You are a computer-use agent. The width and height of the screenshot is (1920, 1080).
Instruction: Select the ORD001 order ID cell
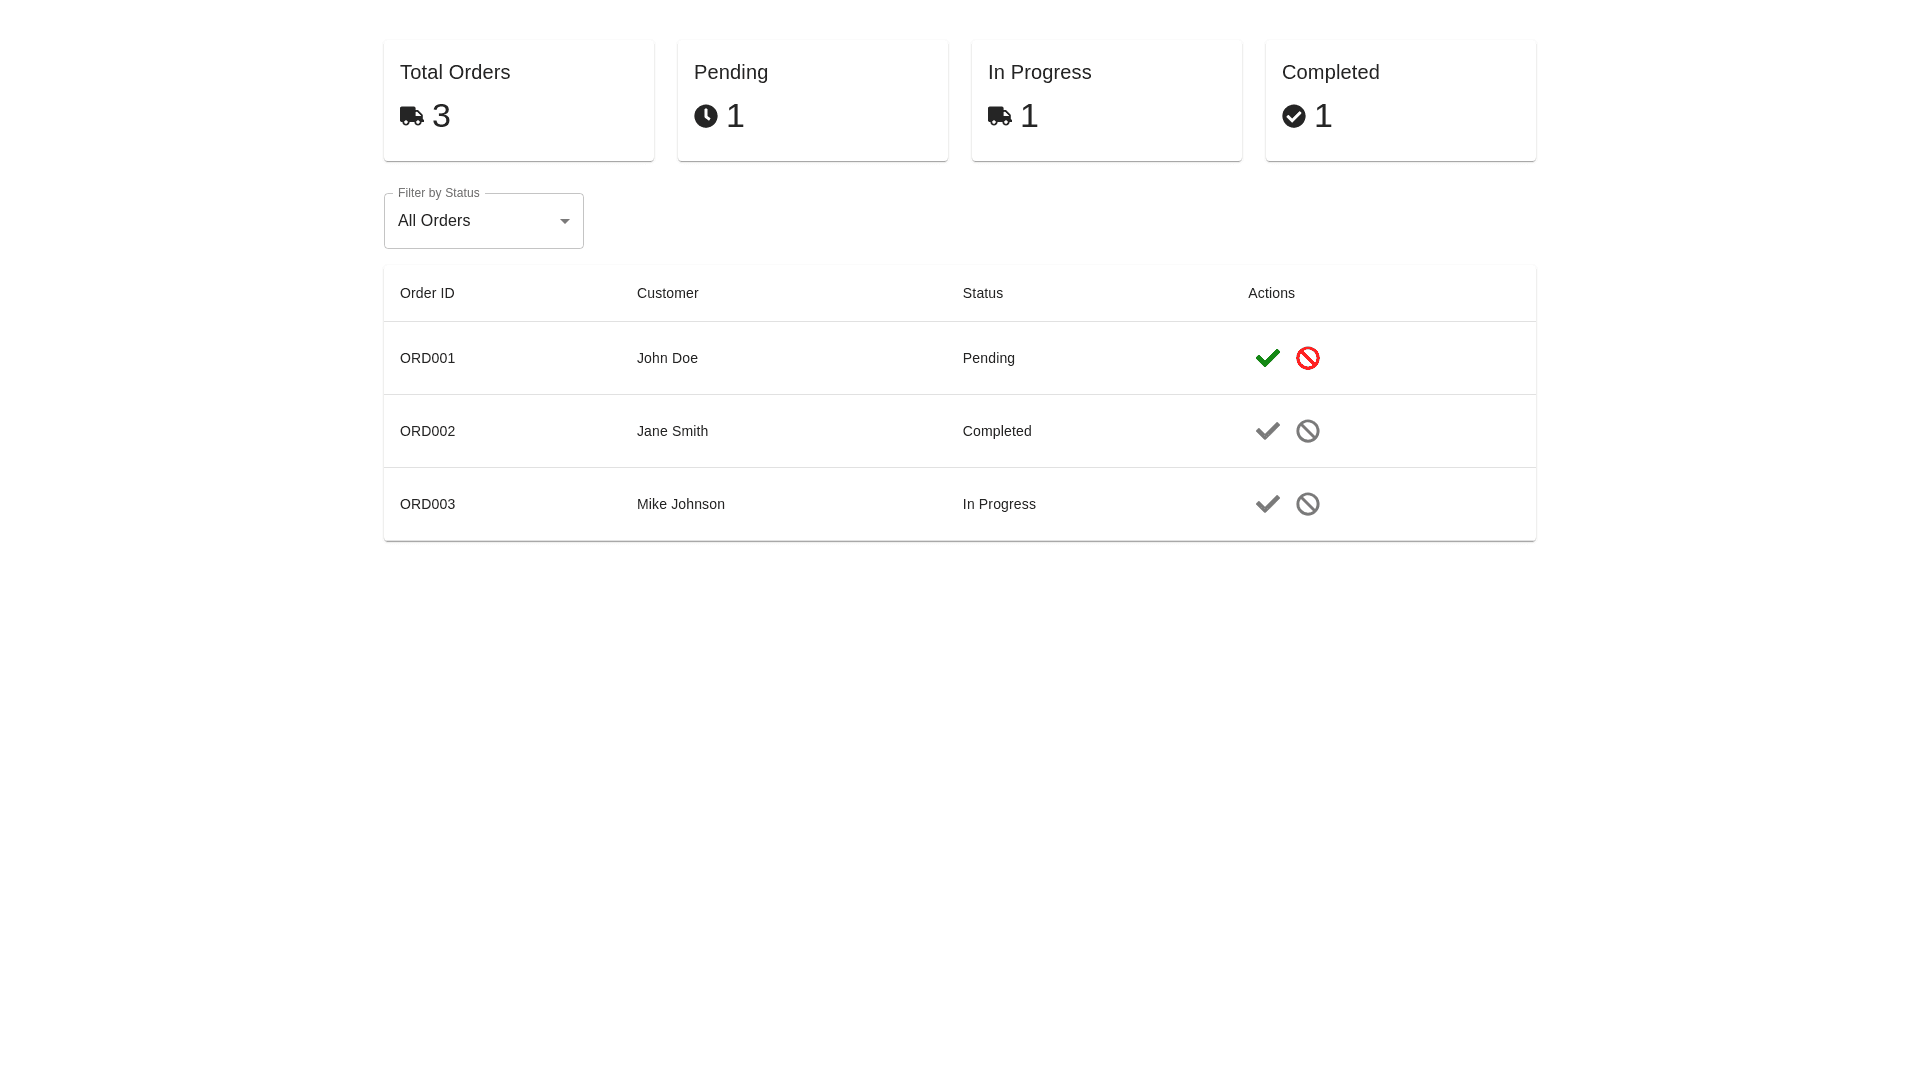[427, 358]
